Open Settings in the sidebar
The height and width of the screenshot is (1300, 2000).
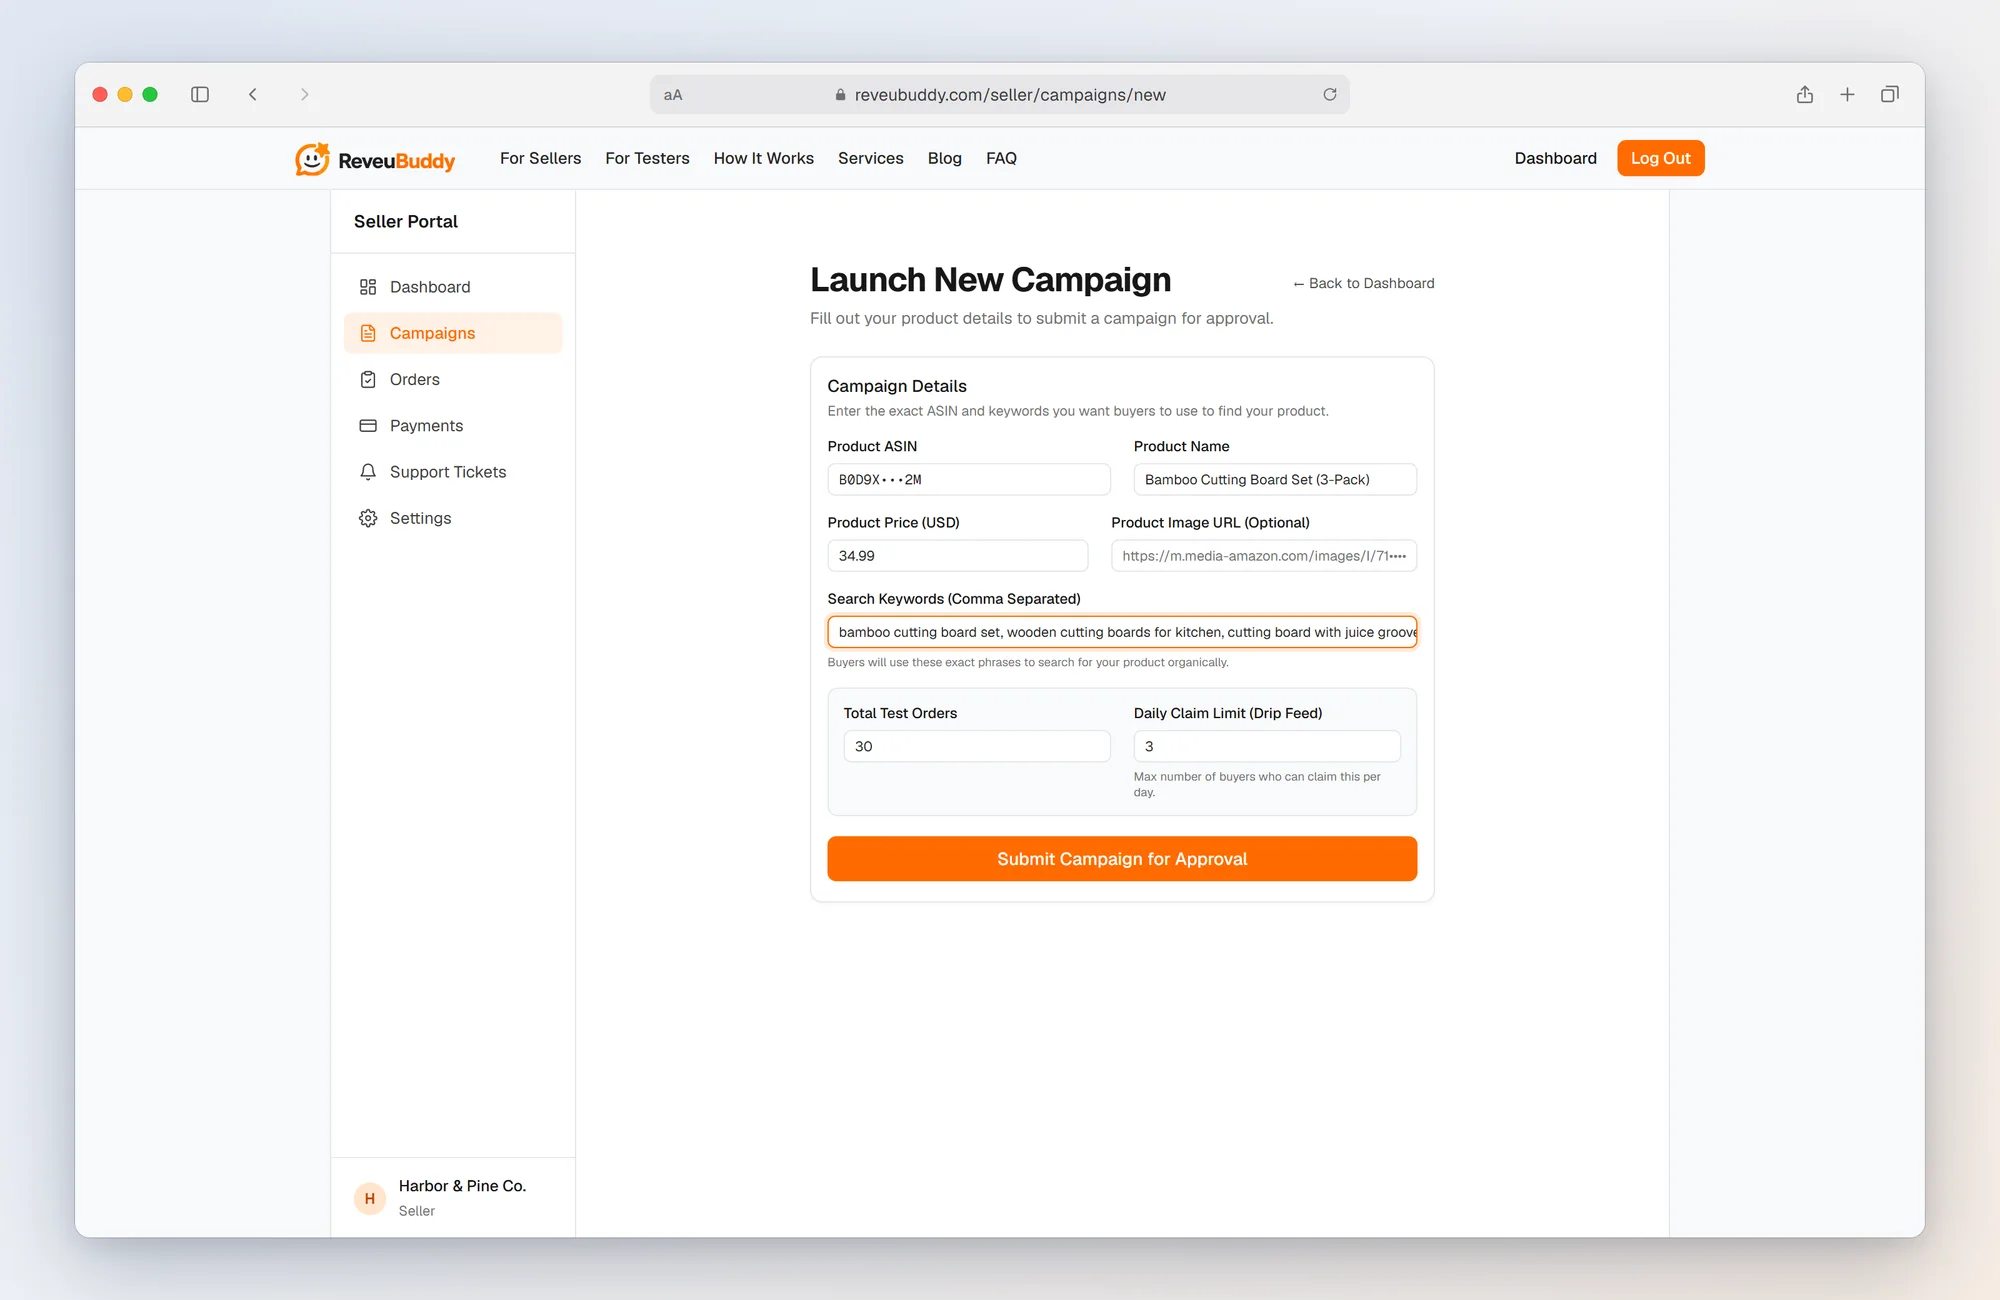click(x=453, y=518)
